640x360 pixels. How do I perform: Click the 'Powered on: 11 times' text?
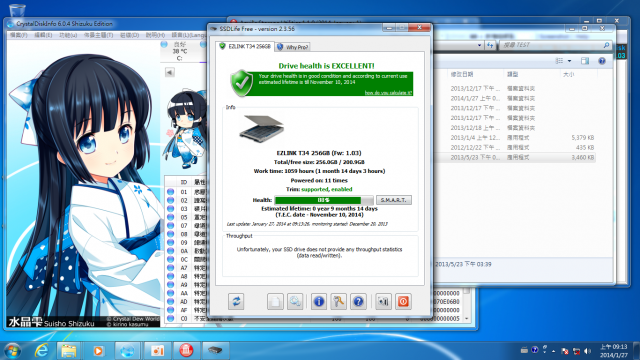point(319,180)
